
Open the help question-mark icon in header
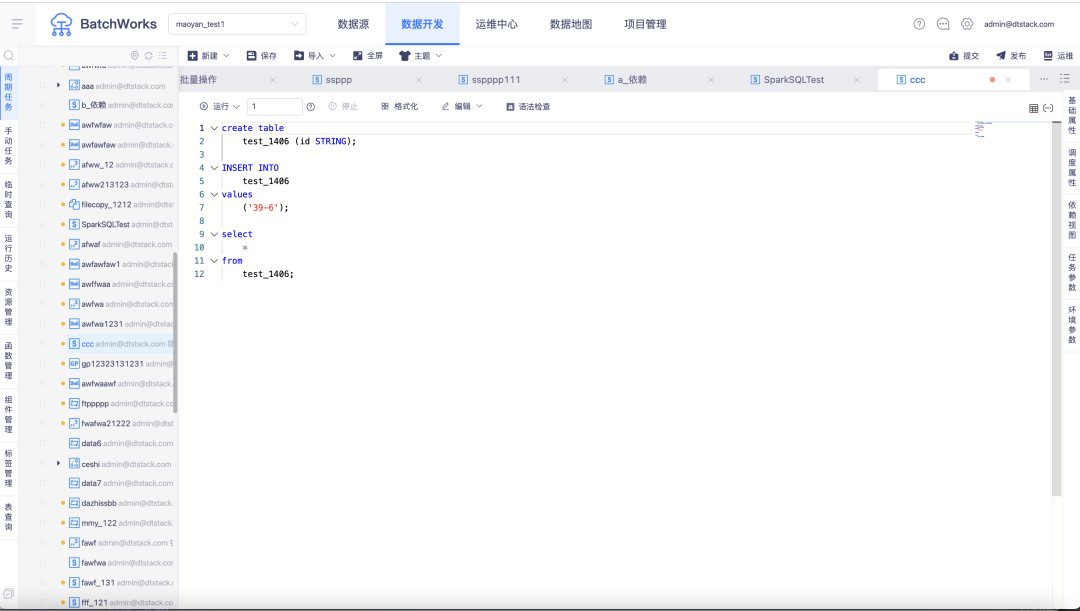pos(919,24)
